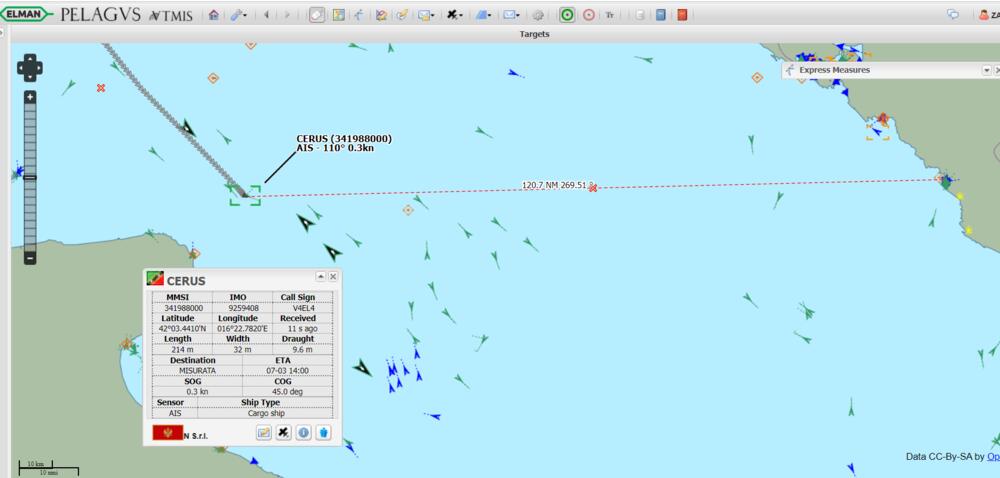Click the red book icon in toolbar
Image resolution: width=1000 pixels, height=478 pixels.
coord(682,15)
